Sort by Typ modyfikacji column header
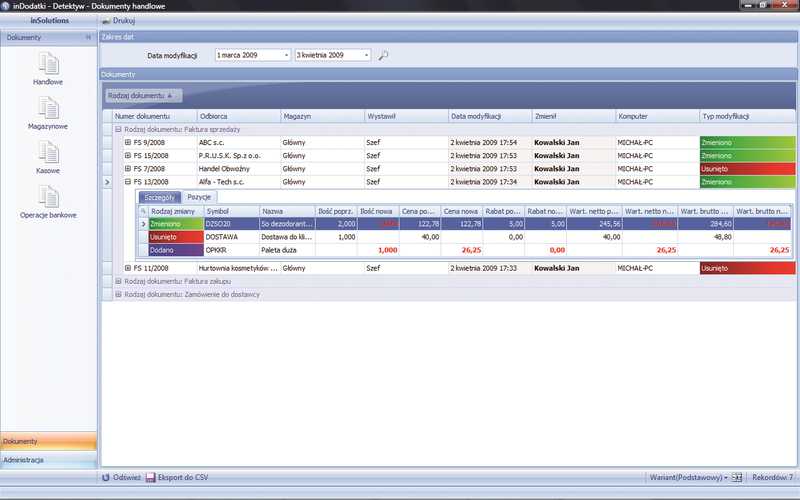Image resolution: width=800 pixels, height=500 pixels. (747, 116)
